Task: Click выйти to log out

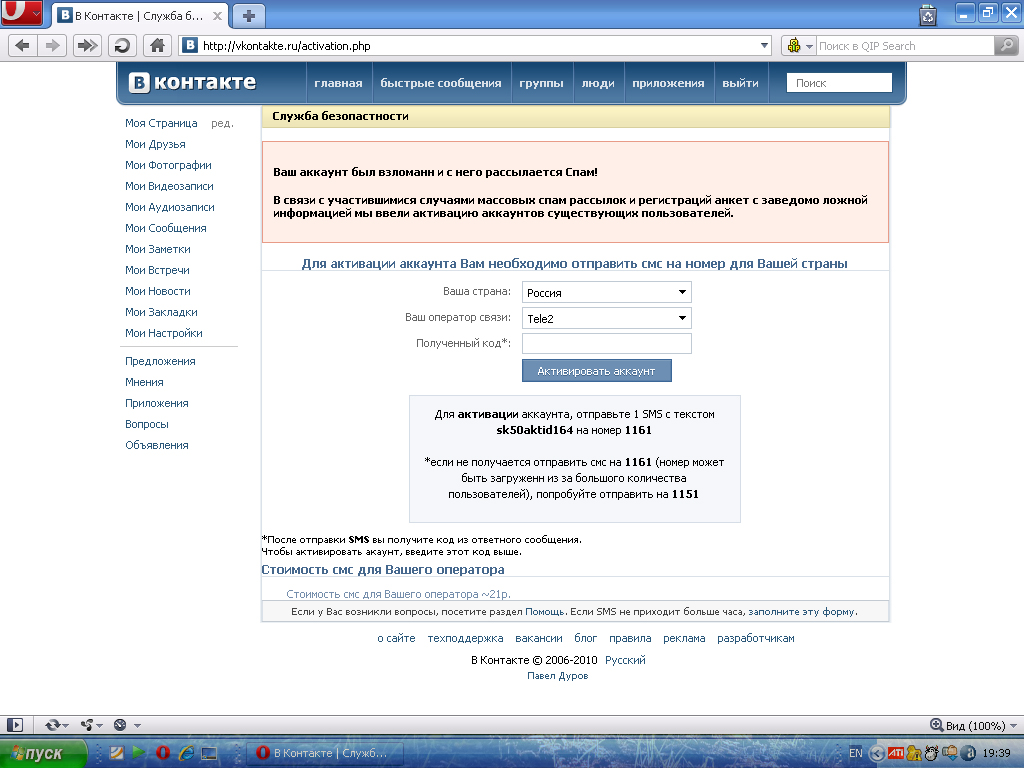Action: click(x=741, y=83)
